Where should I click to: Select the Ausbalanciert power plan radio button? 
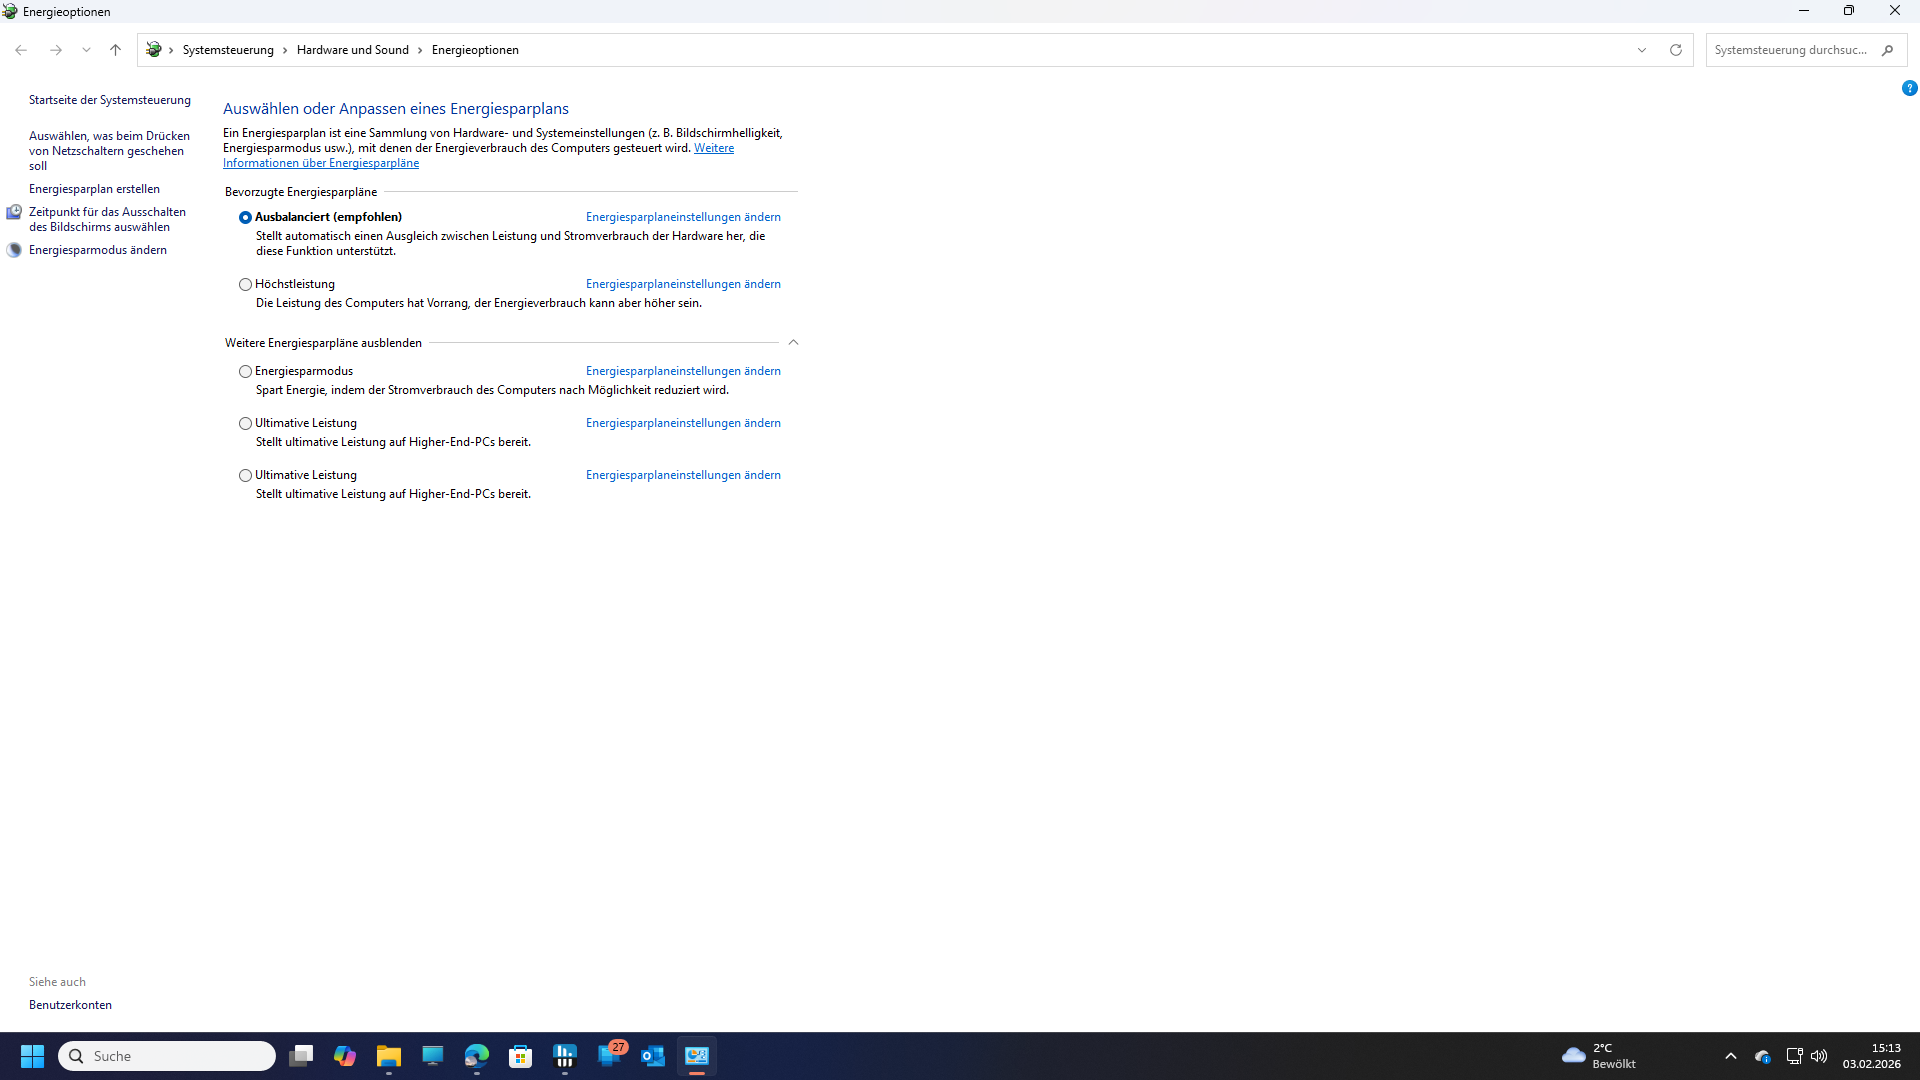[245, 217]
